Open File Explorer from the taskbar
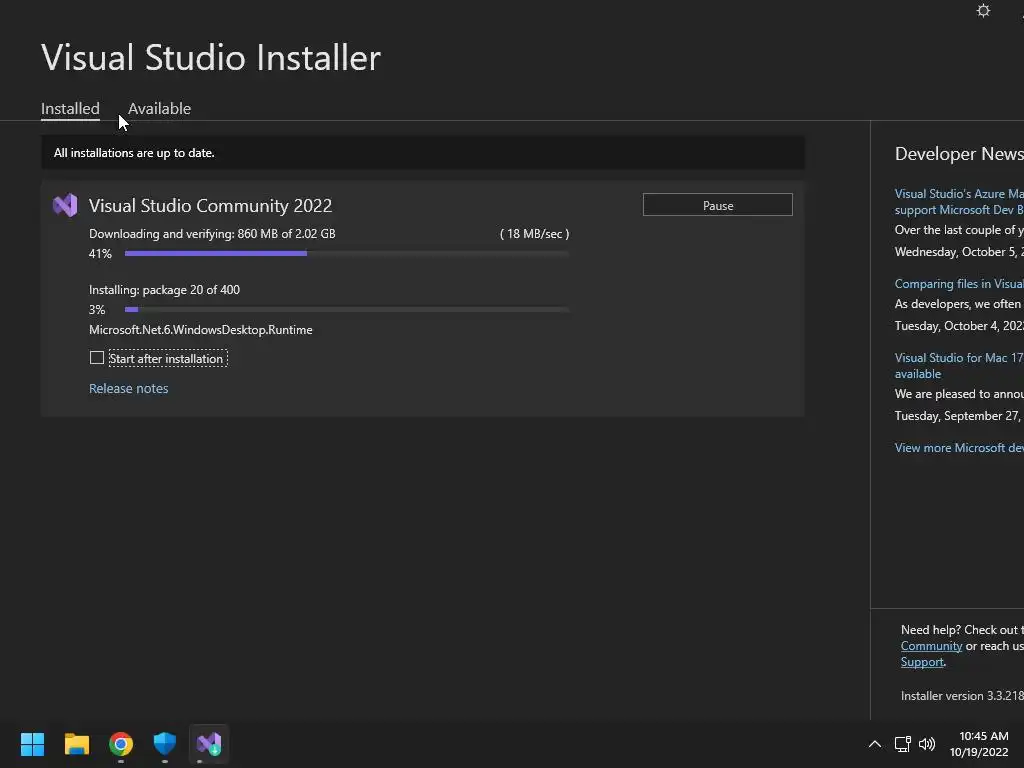The image size is (1024, 768). 76,744
